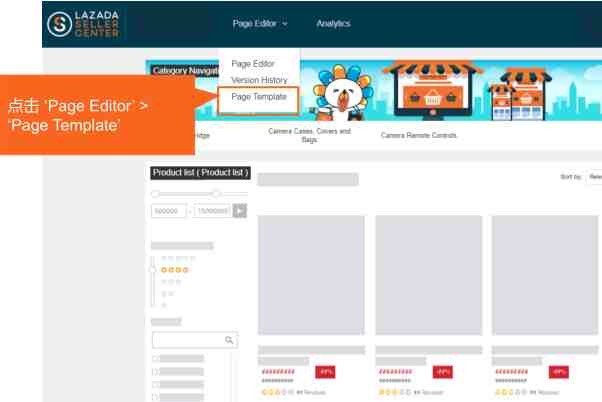Click the Category Navigation label
The height and width of the screenshot is (402, 602).
coord(185,71)
